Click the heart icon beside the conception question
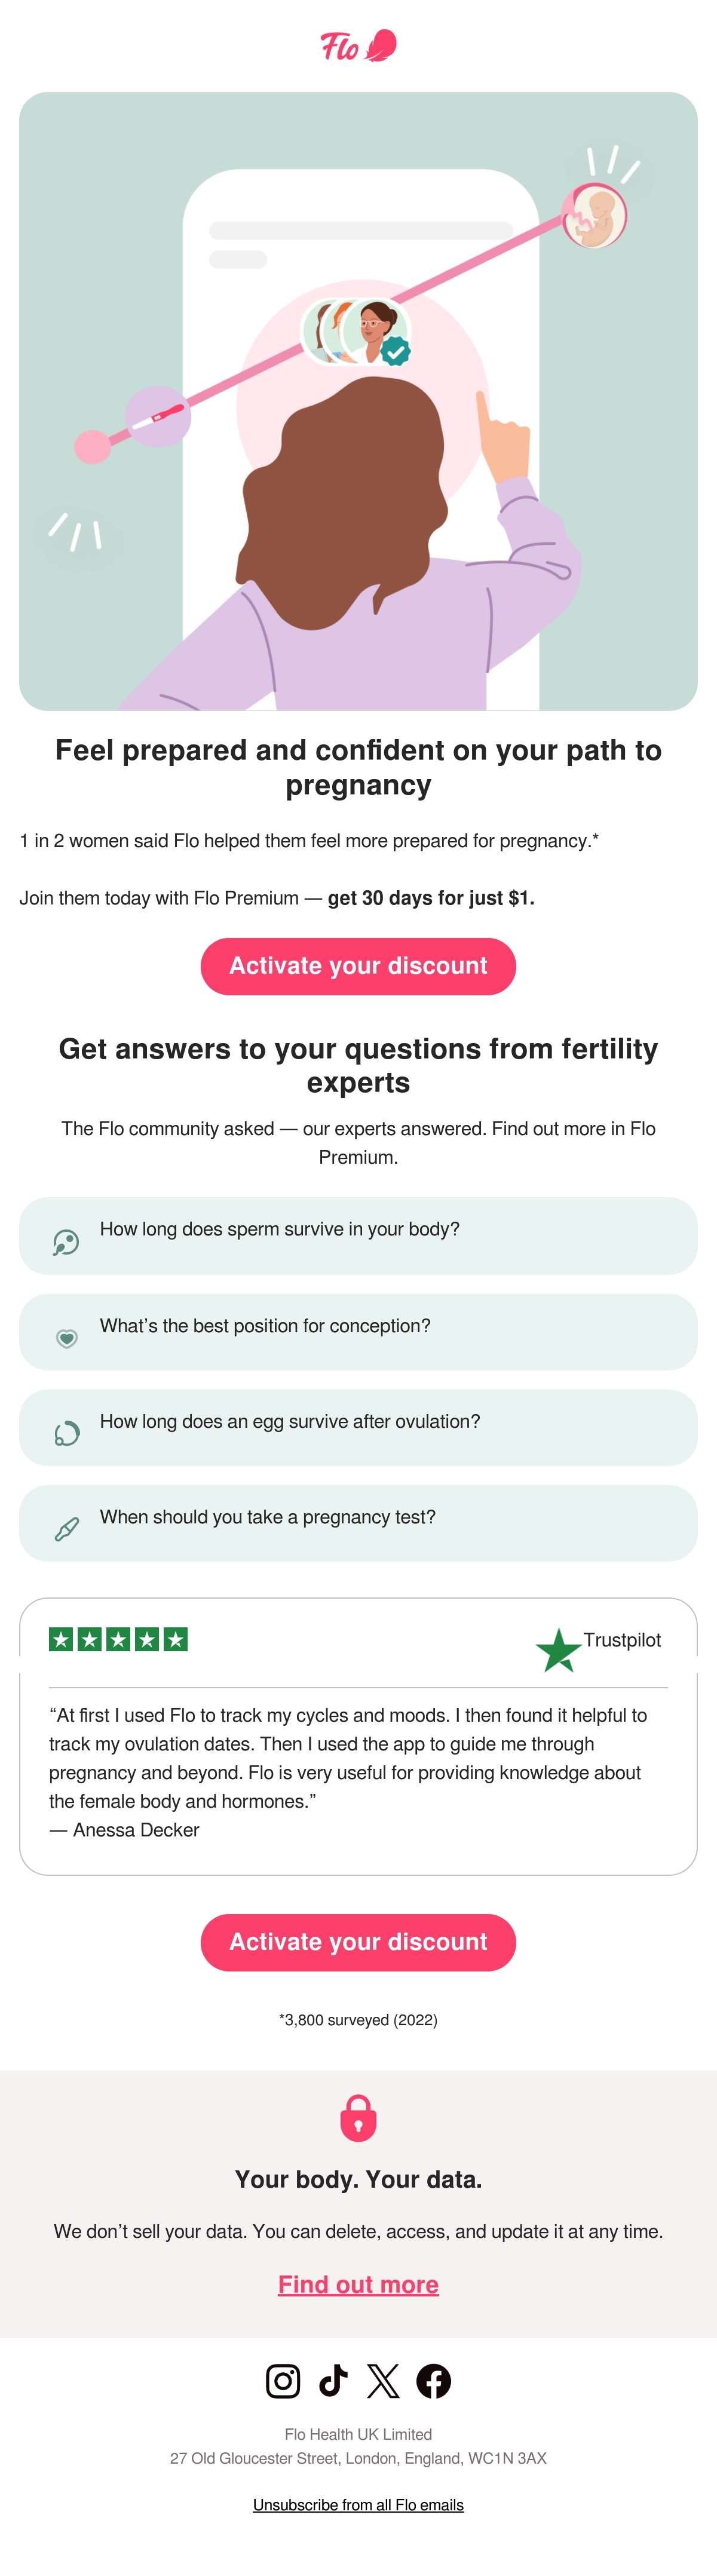Image resolution: width=717 pixels, height=2576 pixels. (x=66, y=1338)
